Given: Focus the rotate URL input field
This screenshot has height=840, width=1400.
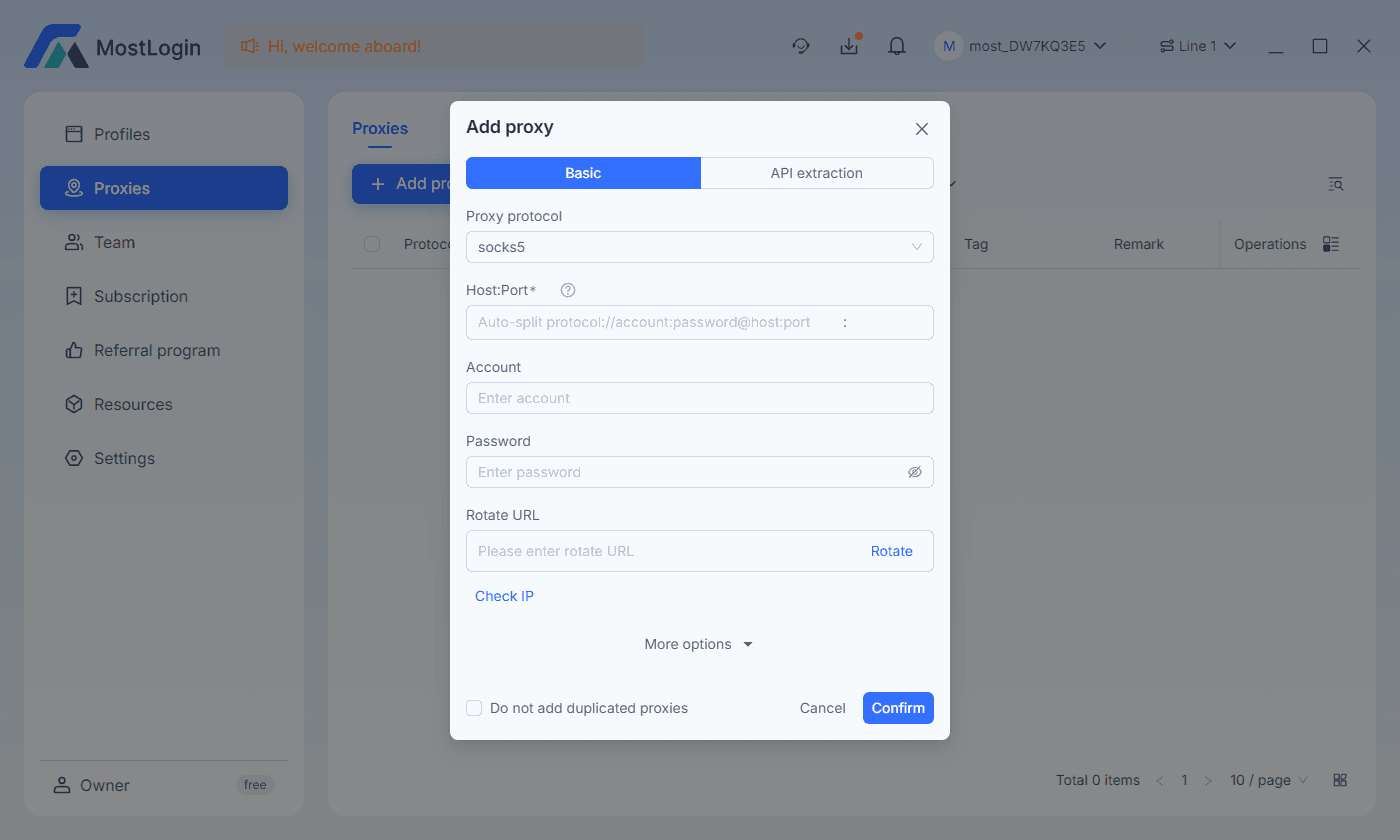Looking at the screenshot, I should (665, 551).
